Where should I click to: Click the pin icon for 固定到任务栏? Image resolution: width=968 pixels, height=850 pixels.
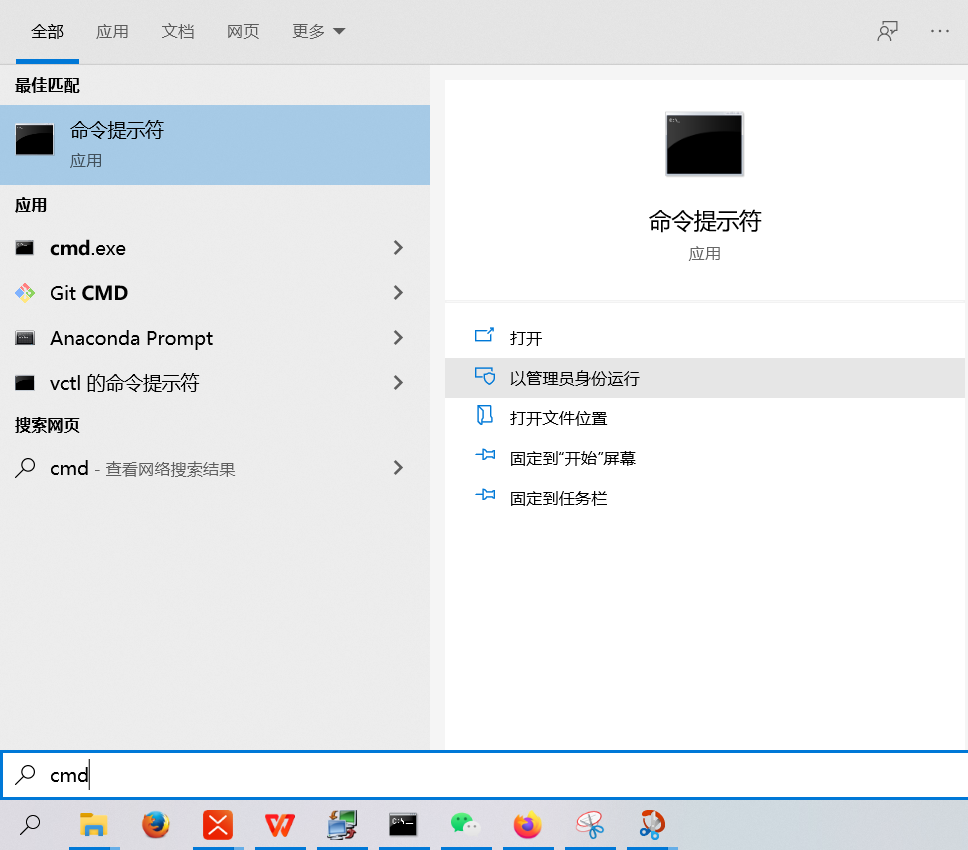(x=485, y=494)
